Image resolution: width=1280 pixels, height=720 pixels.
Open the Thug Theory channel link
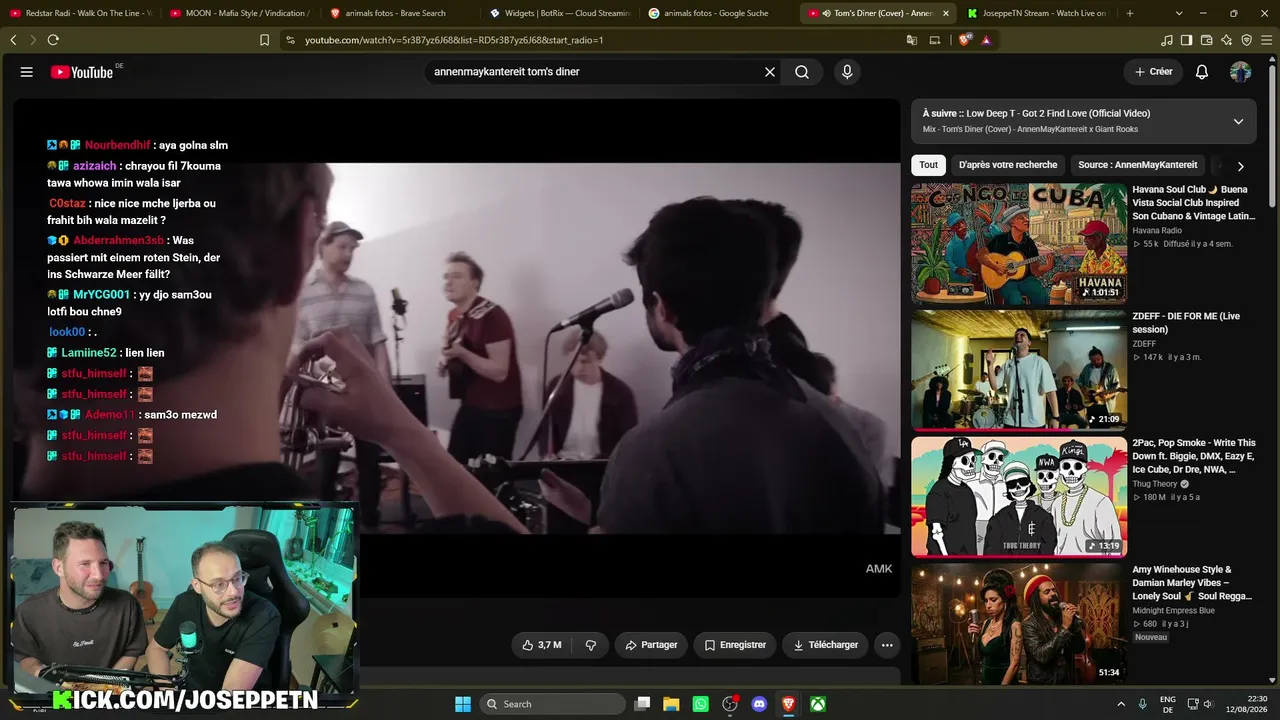point(1155,484)
